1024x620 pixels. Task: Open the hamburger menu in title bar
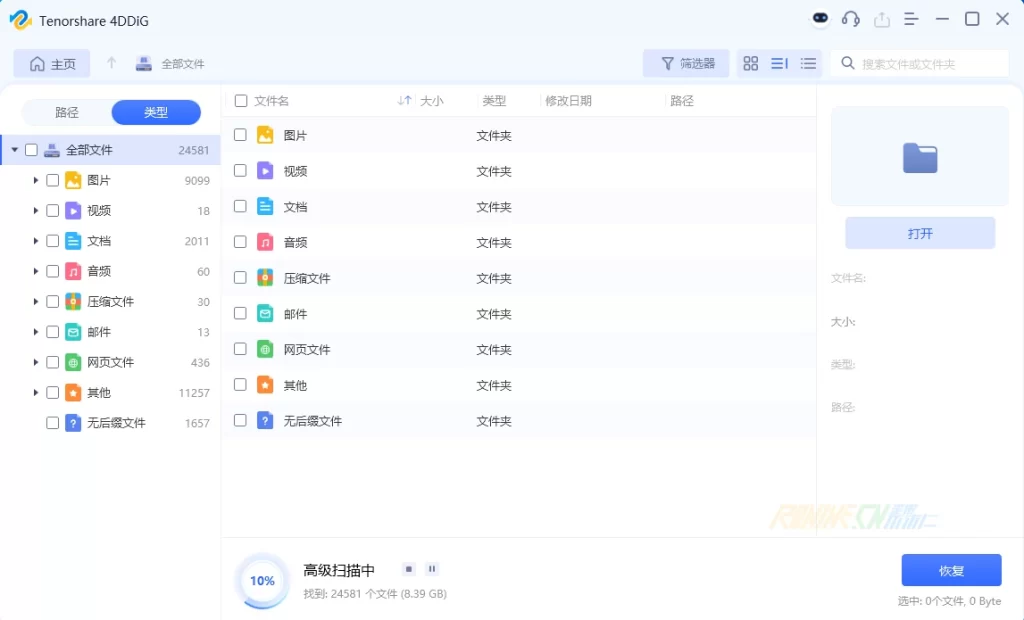(x=911, y=19)
